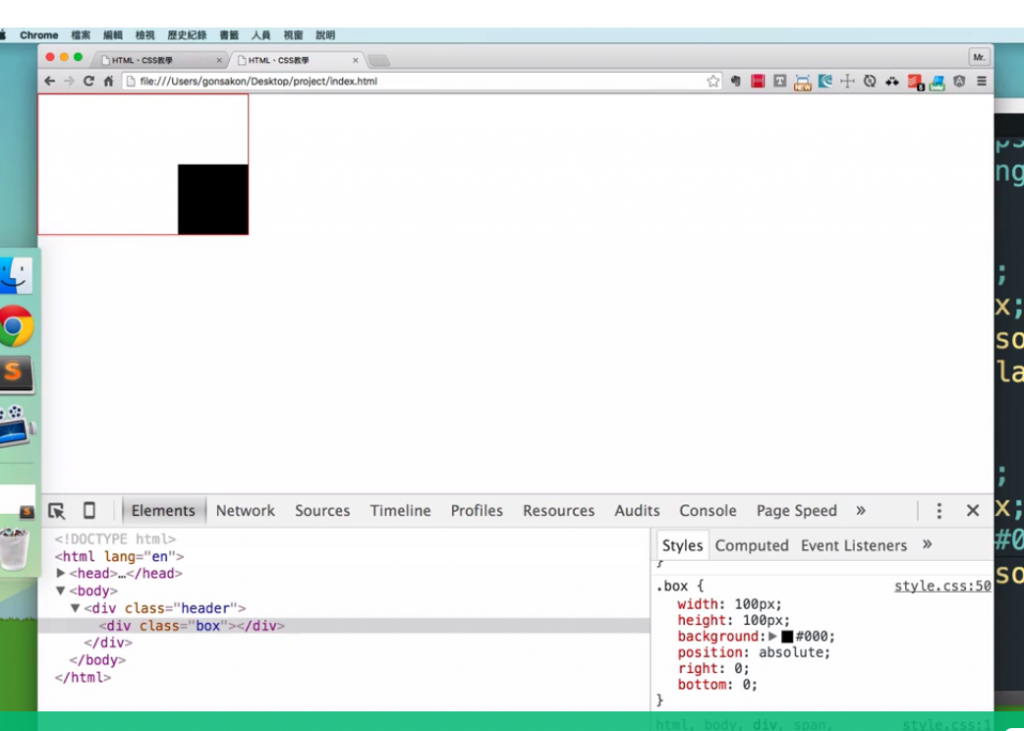Show more DevTools tabs with double chevron
This screenshot has height=731, width=1024.
[x=861, y=510]
